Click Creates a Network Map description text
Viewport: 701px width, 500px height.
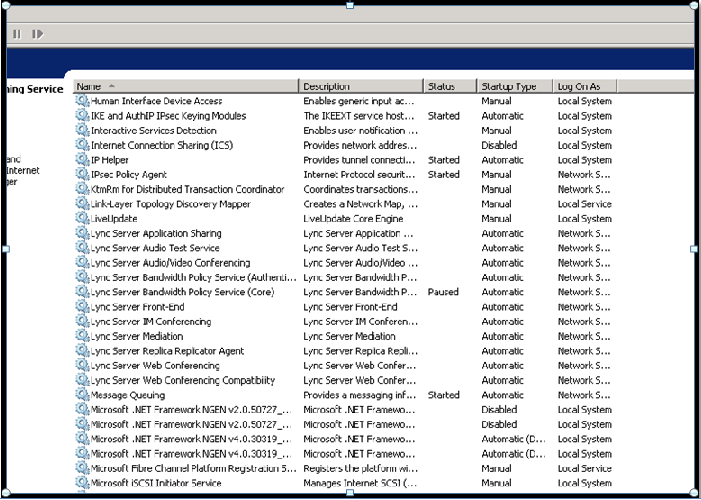pyautogui.click(x=360, y=204)
